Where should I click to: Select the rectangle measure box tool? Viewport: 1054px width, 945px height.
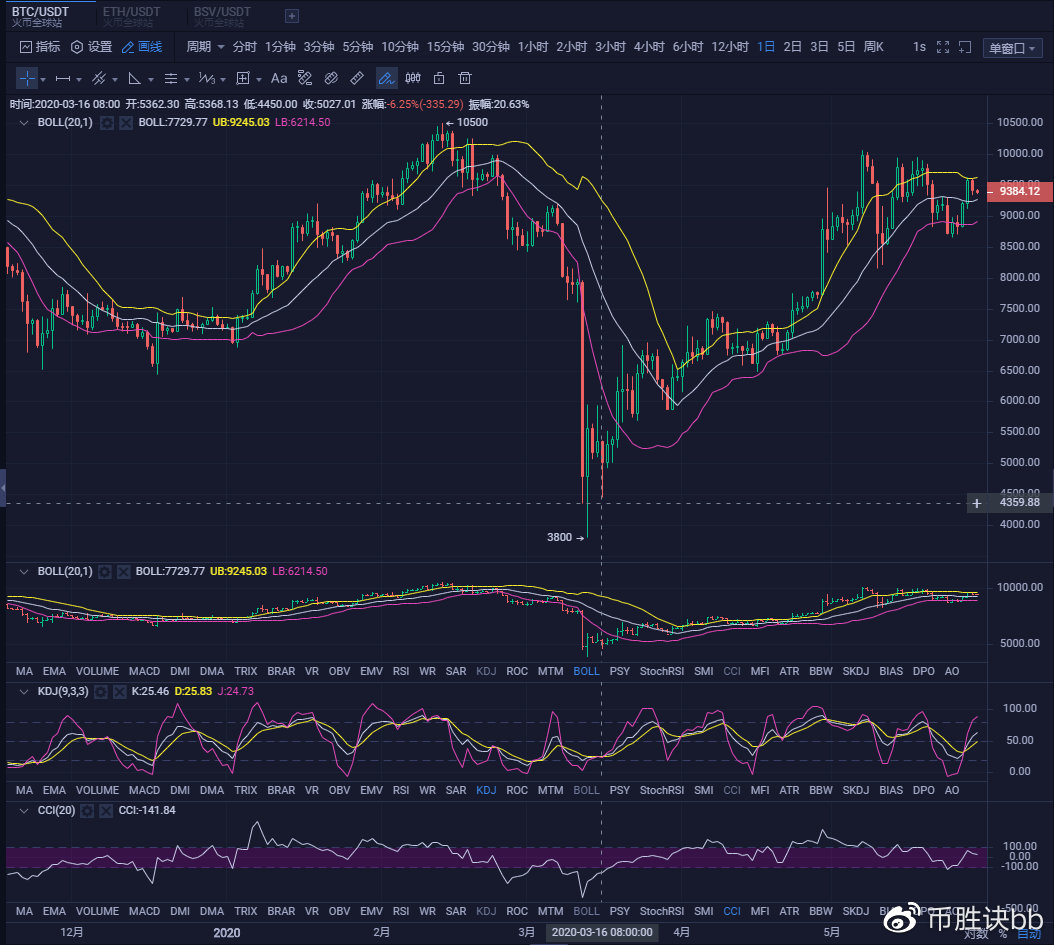point(243,79)
